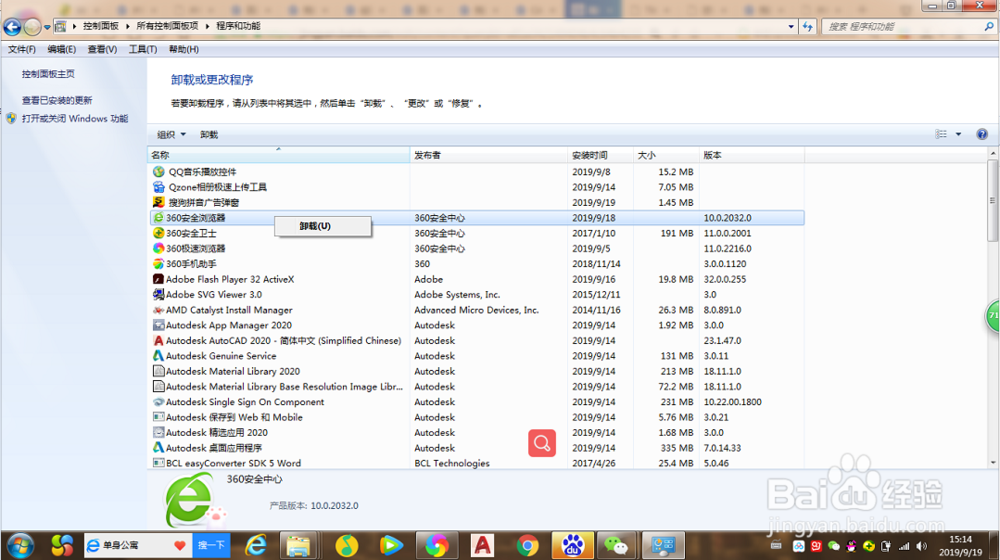Open the Windows Start orb
The height and width of the screenshot is (560, 1000).
pos(20,546)
